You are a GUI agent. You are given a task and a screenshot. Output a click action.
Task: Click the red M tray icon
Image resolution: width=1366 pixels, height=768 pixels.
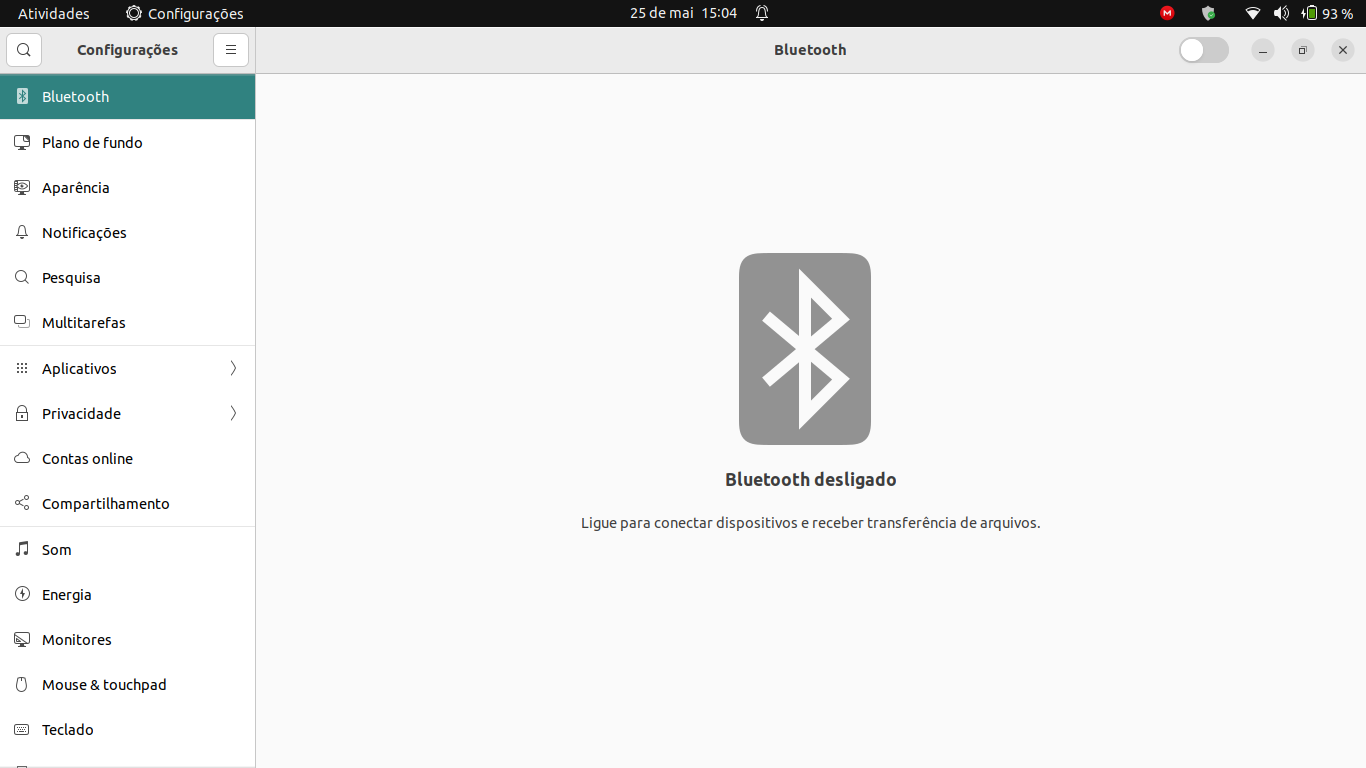pos(1167,13)
